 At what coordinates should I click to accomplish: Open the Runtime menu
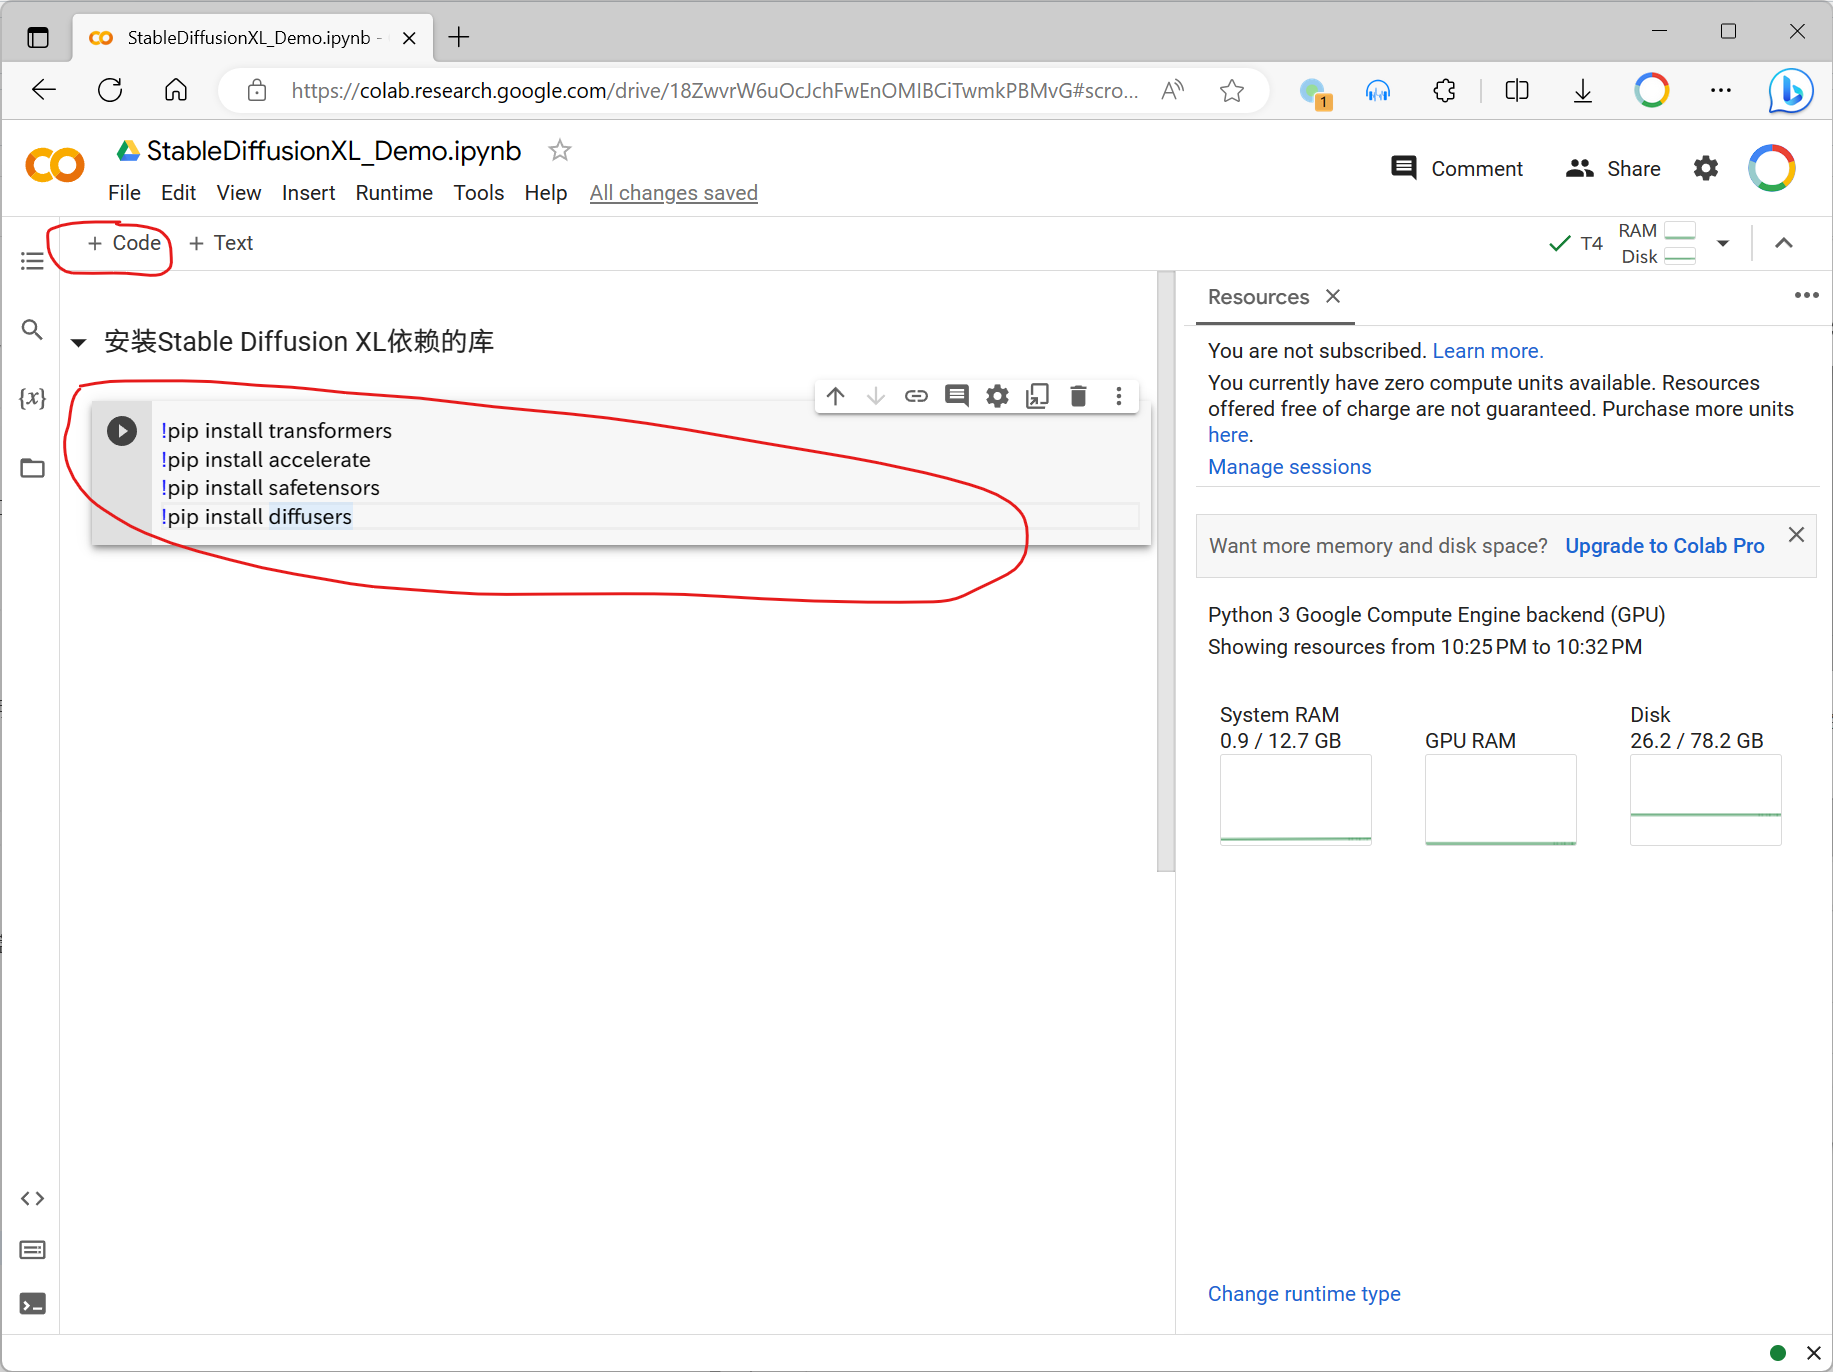[394, 193]
